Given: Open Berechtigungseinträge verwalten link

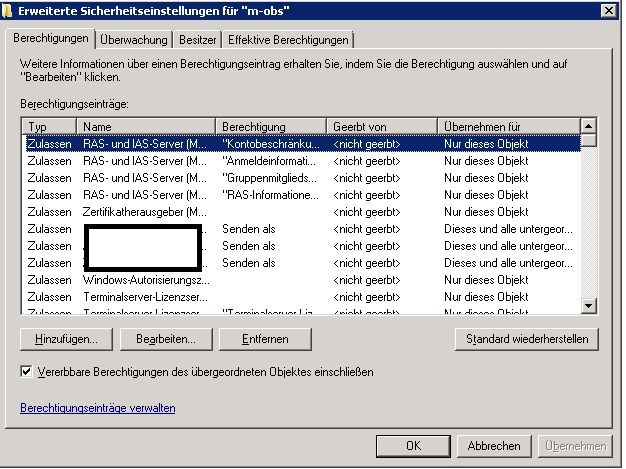Looking at the screenshot, I should pyautogui.click(x=98, y=408).
